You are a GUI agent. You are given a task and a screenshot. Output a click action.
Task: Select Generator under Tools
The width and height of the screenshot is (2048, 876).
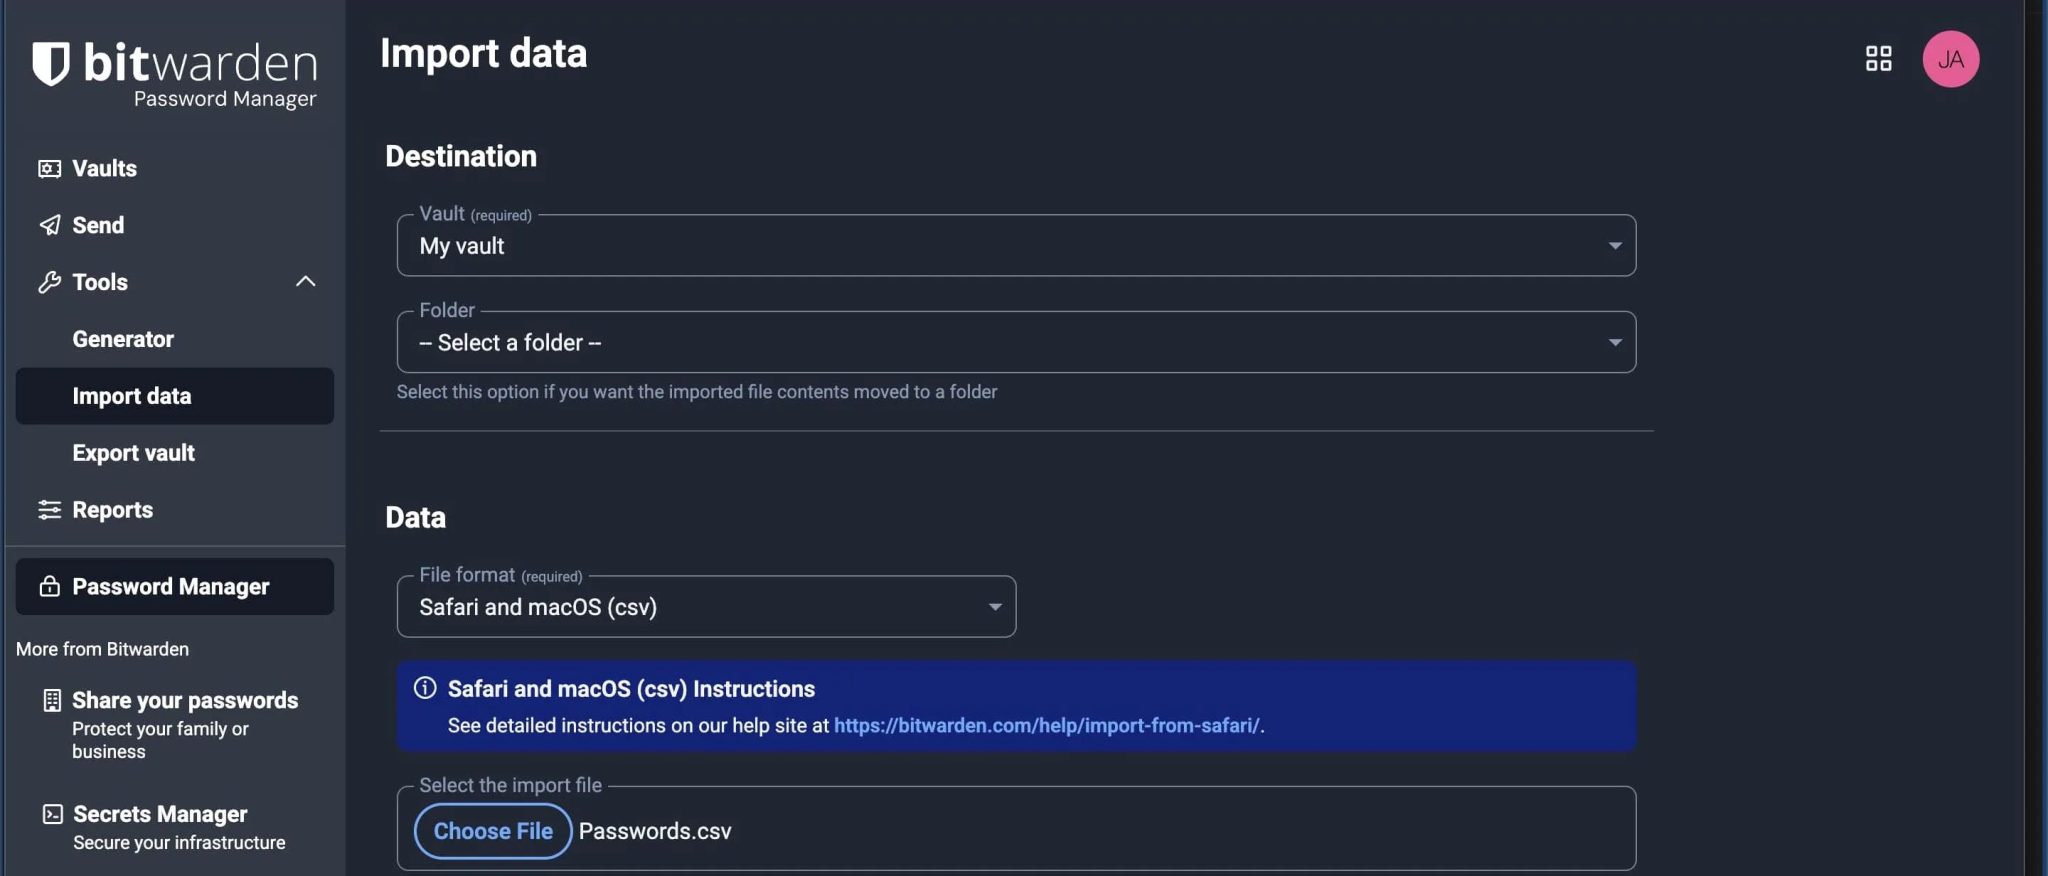click(123, 339)
